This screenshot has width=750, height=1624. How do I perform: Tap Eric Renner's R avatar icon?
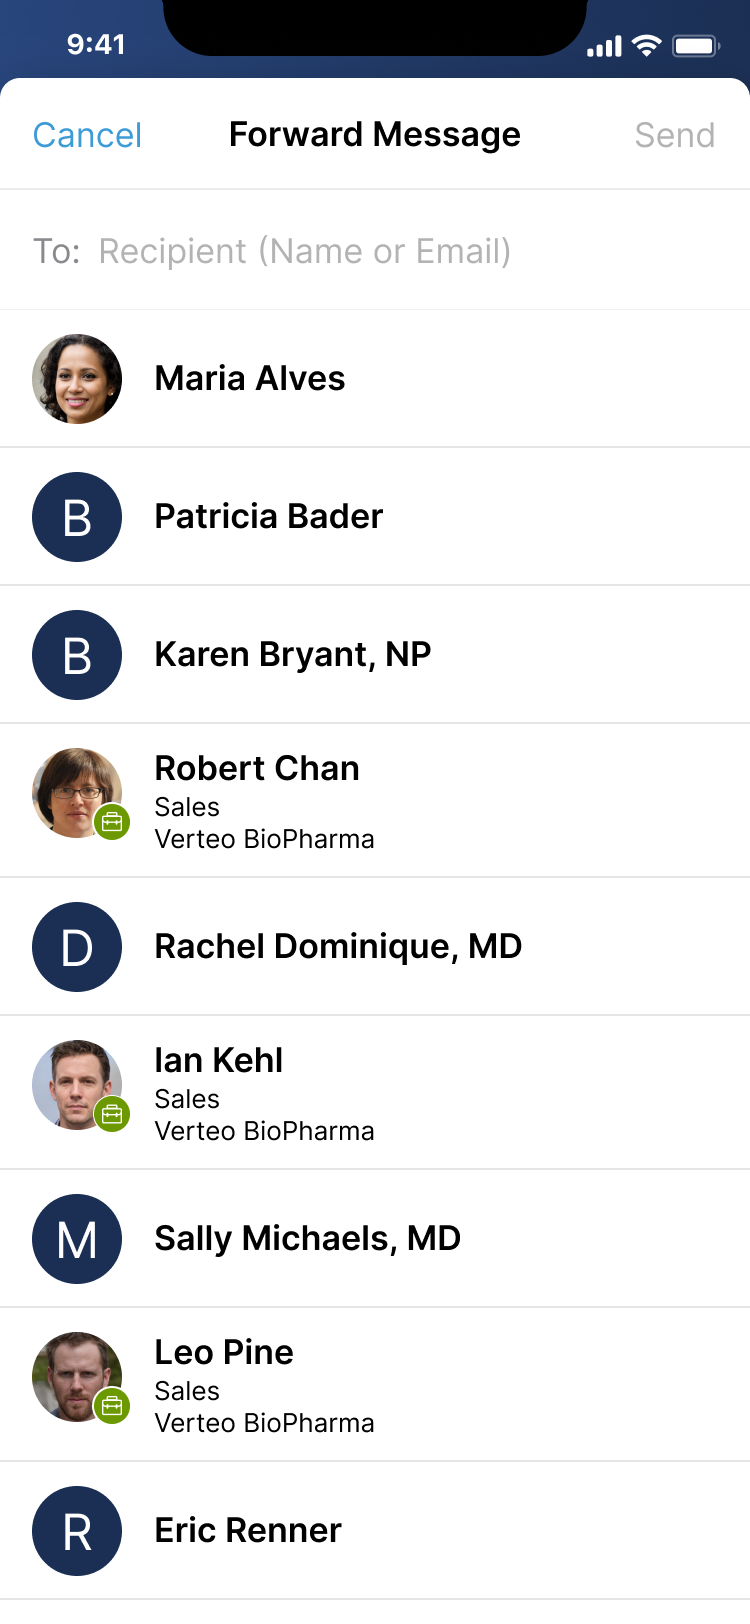tap(77, 1531)
